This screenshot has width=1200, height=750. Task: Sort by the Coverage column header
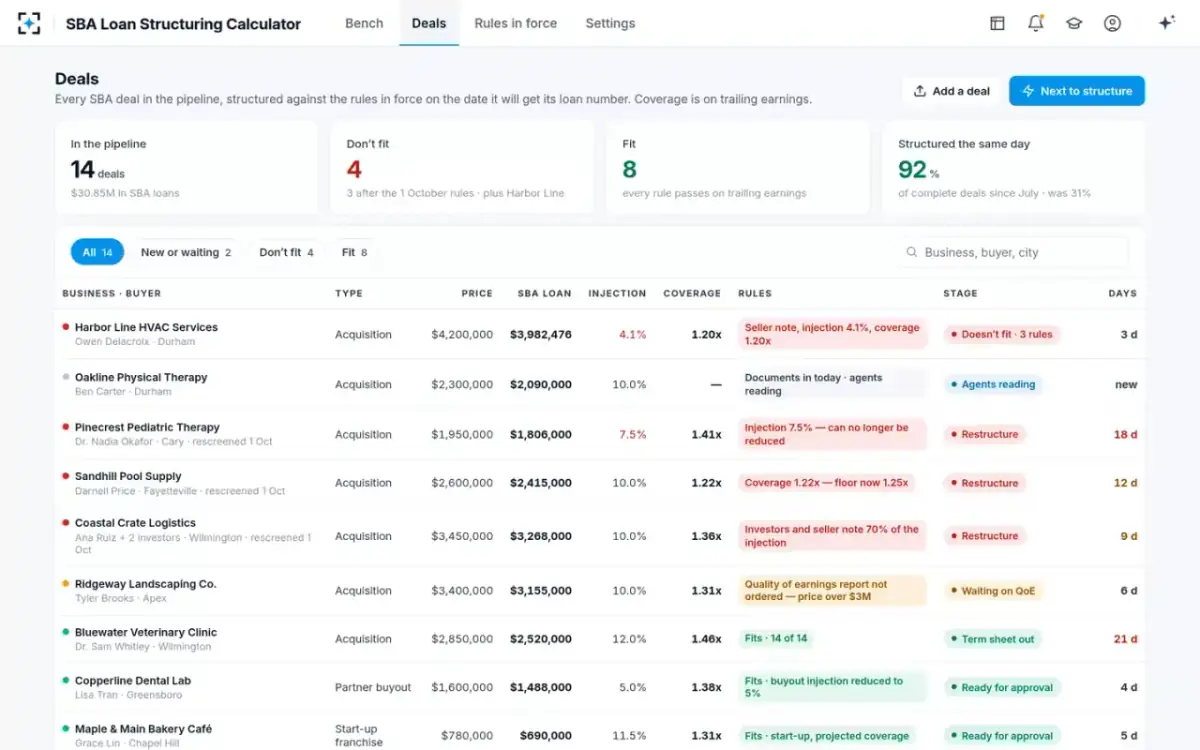692,293
